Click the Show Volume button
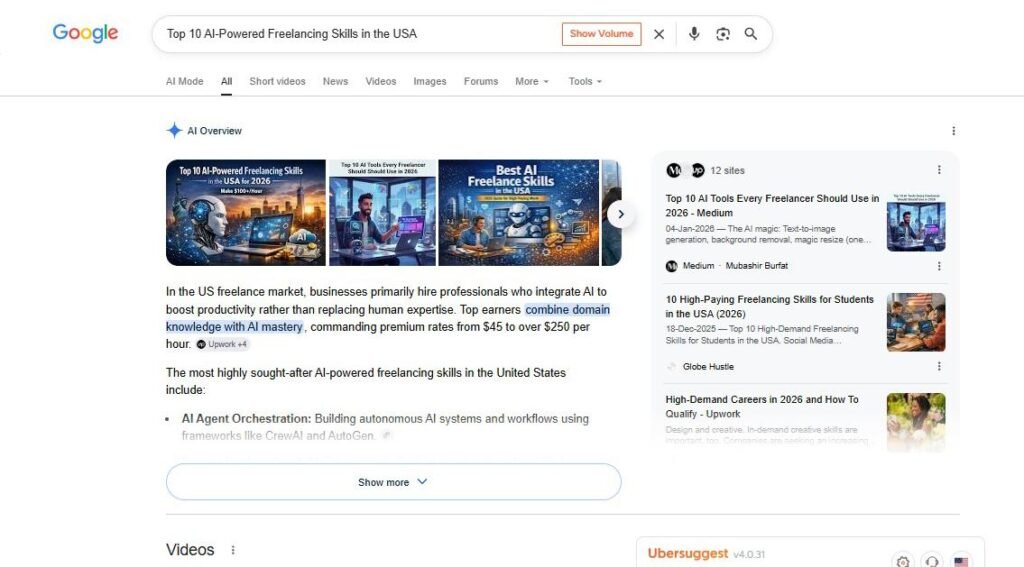 coord(601,34)
